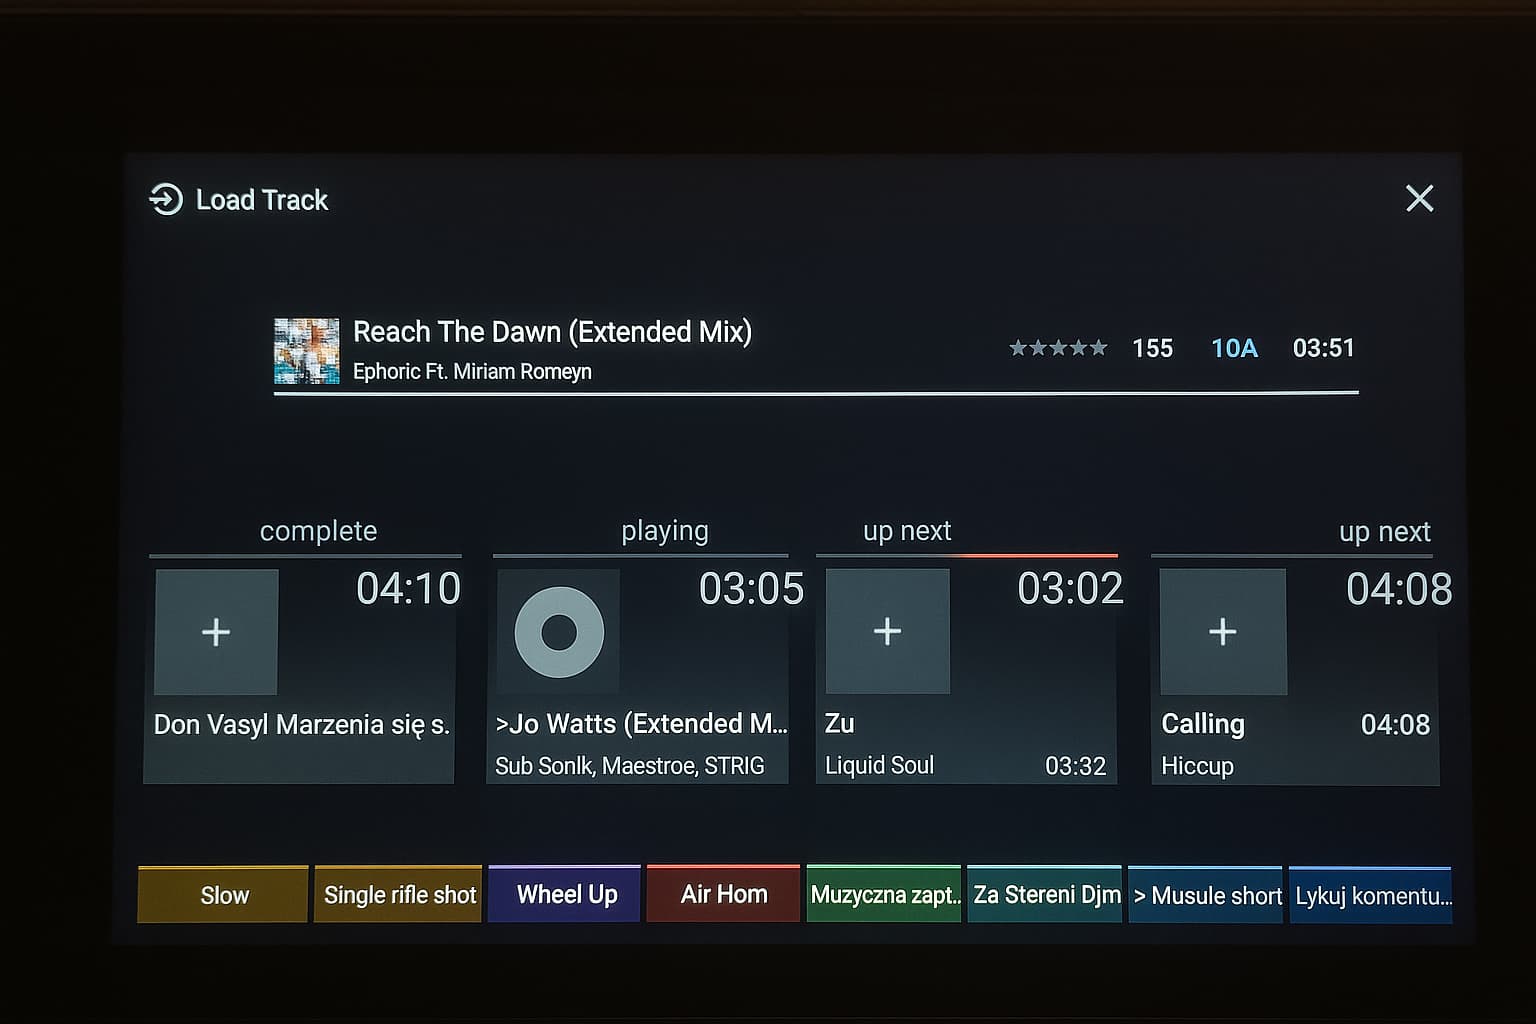
Task: Select the playing deck header
Action: click(x=664, y=531)
